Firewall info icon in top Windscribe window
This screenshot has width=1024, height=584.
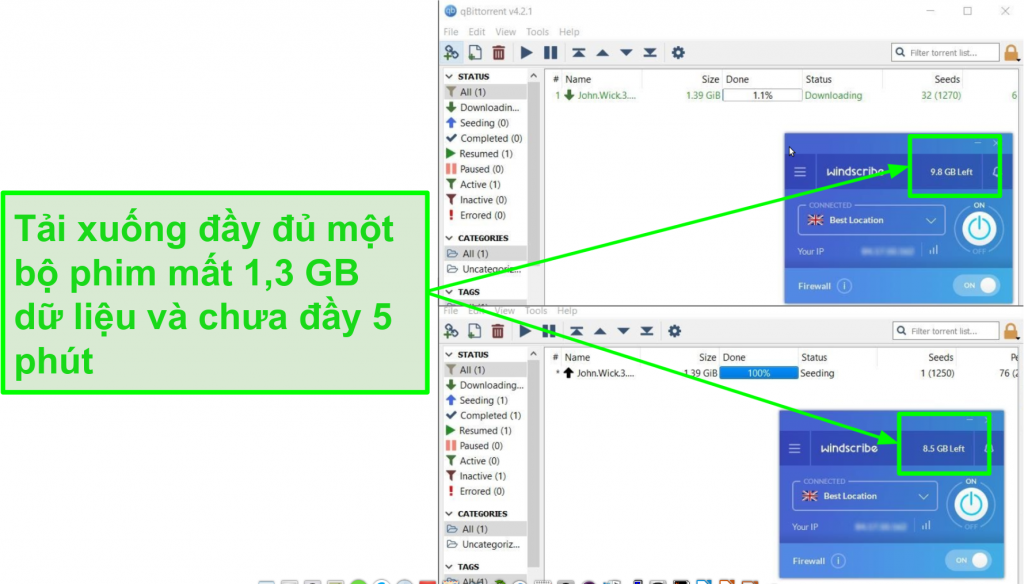(x=844, y=286)
